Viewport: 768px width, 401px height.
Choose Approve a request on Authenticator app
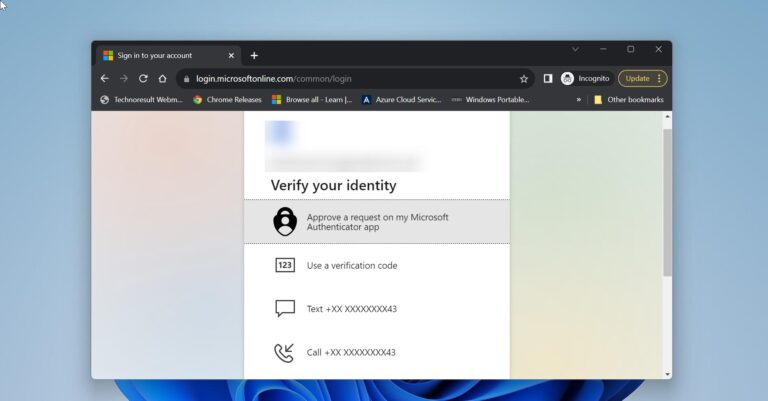(377, 222)
